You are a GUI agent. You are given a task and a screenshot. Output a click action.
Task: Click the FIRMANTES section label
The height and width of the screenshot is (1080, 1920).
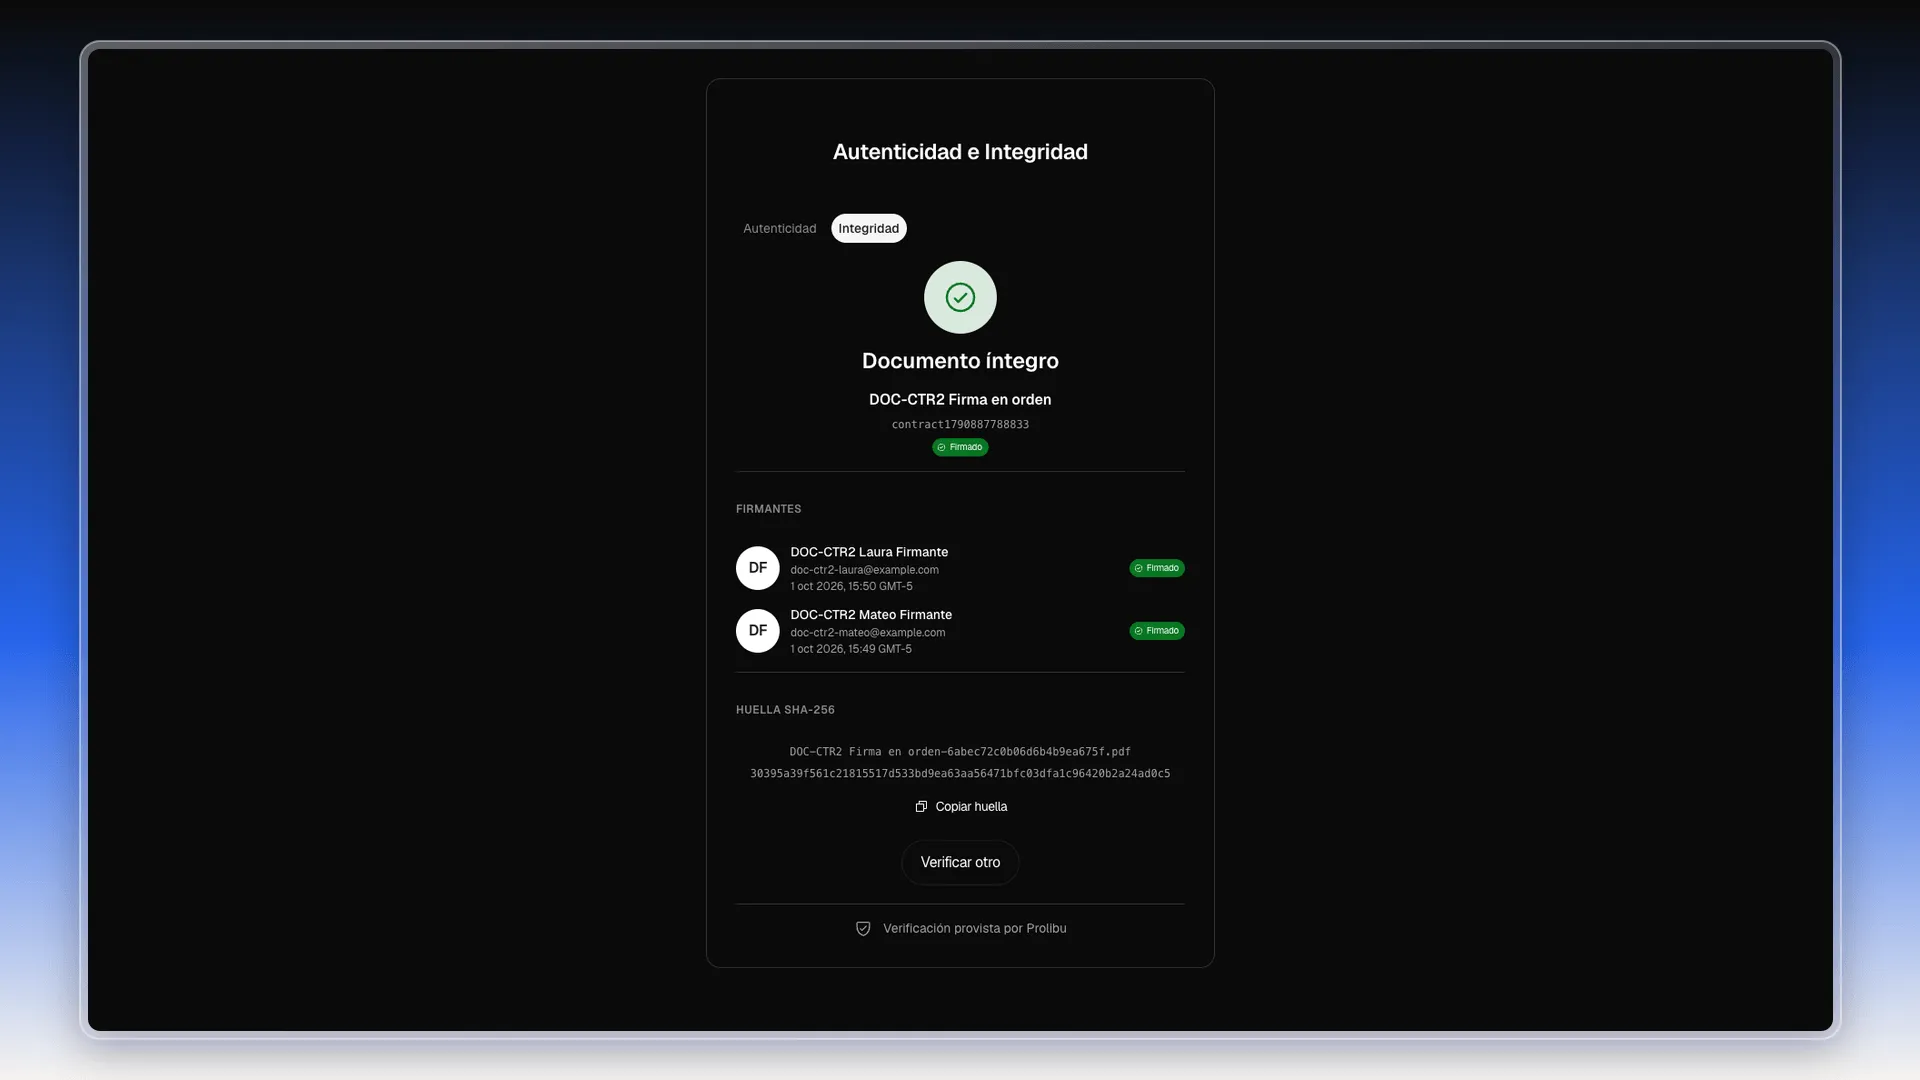pos(768,509)
